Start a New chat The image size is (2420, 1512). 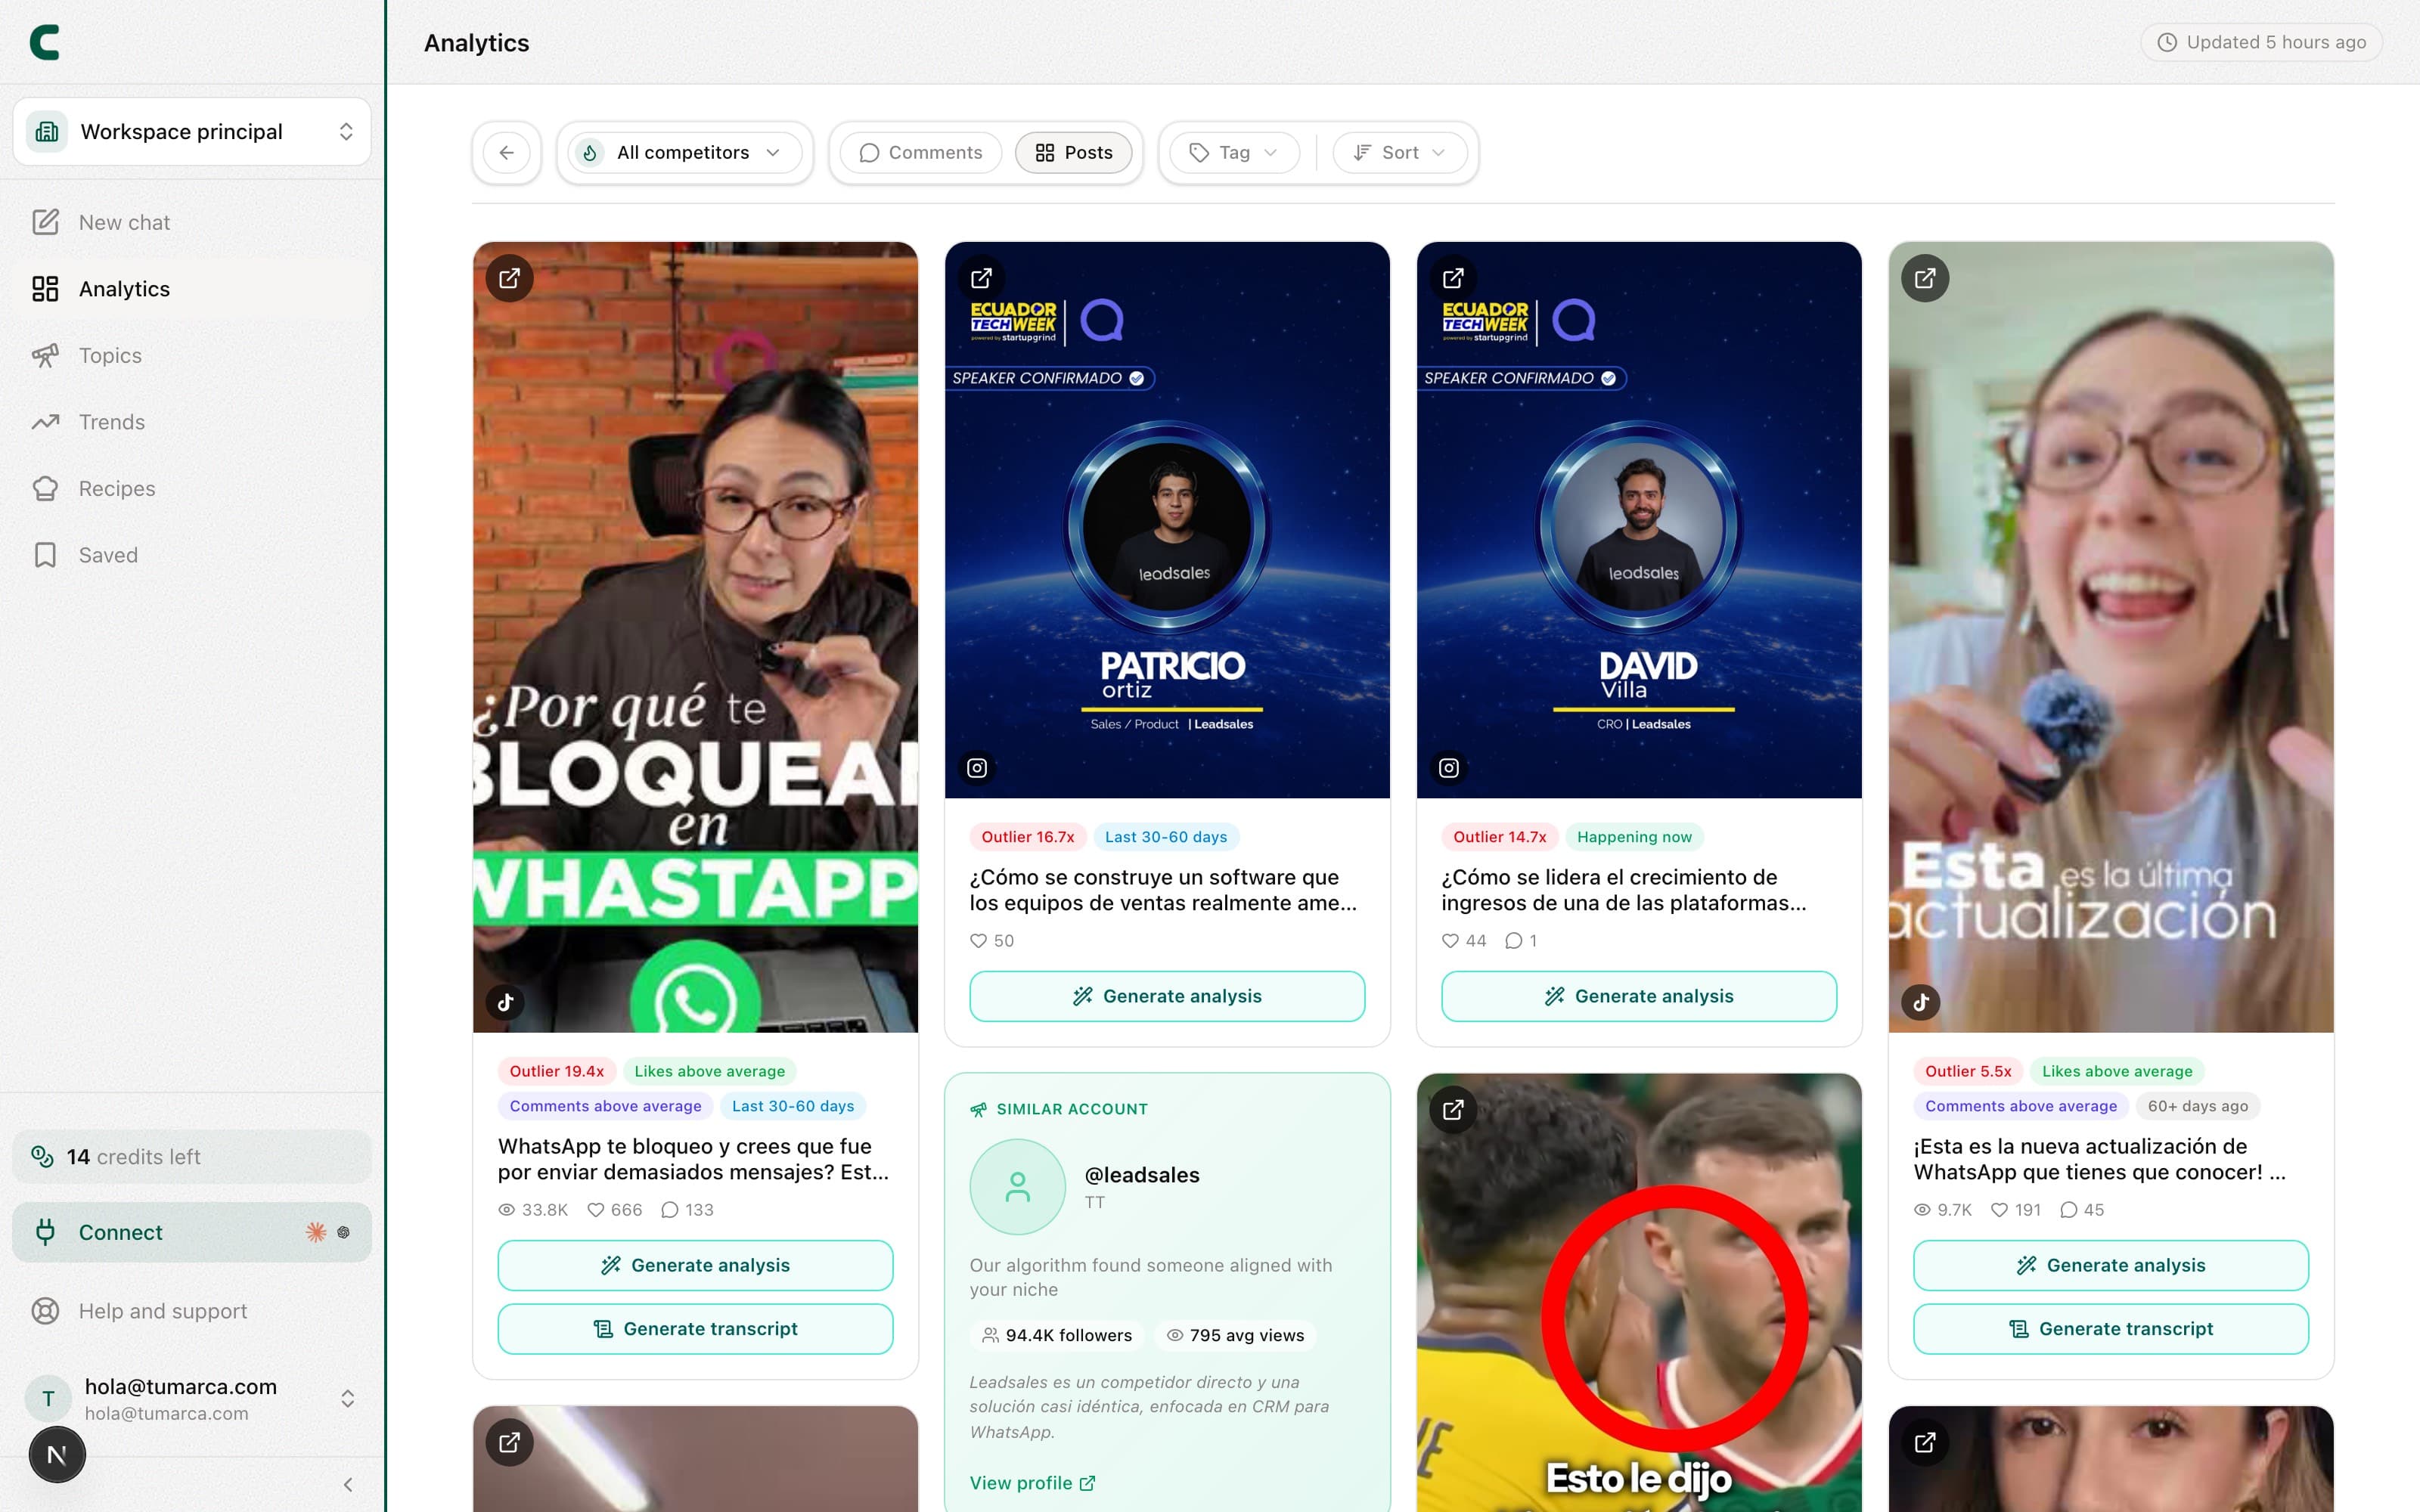[x=192, y=222]
